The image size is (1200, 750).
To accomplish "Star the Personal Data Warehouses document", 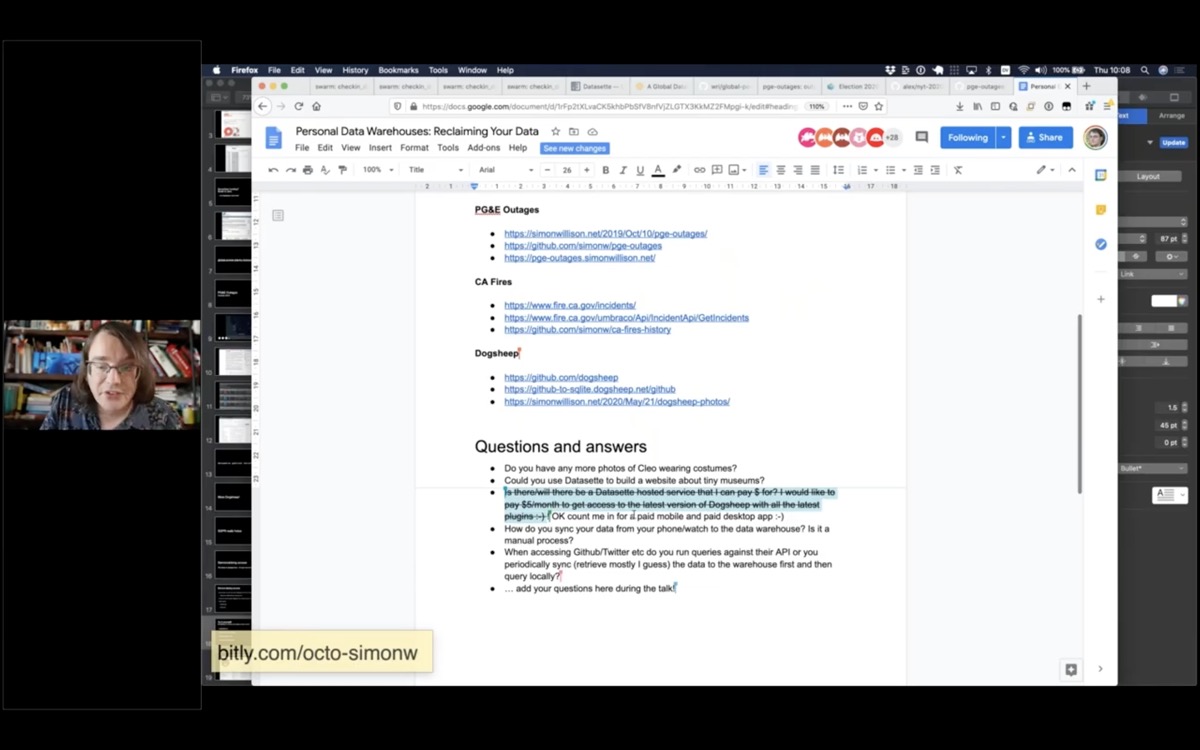I will point(556,131).
